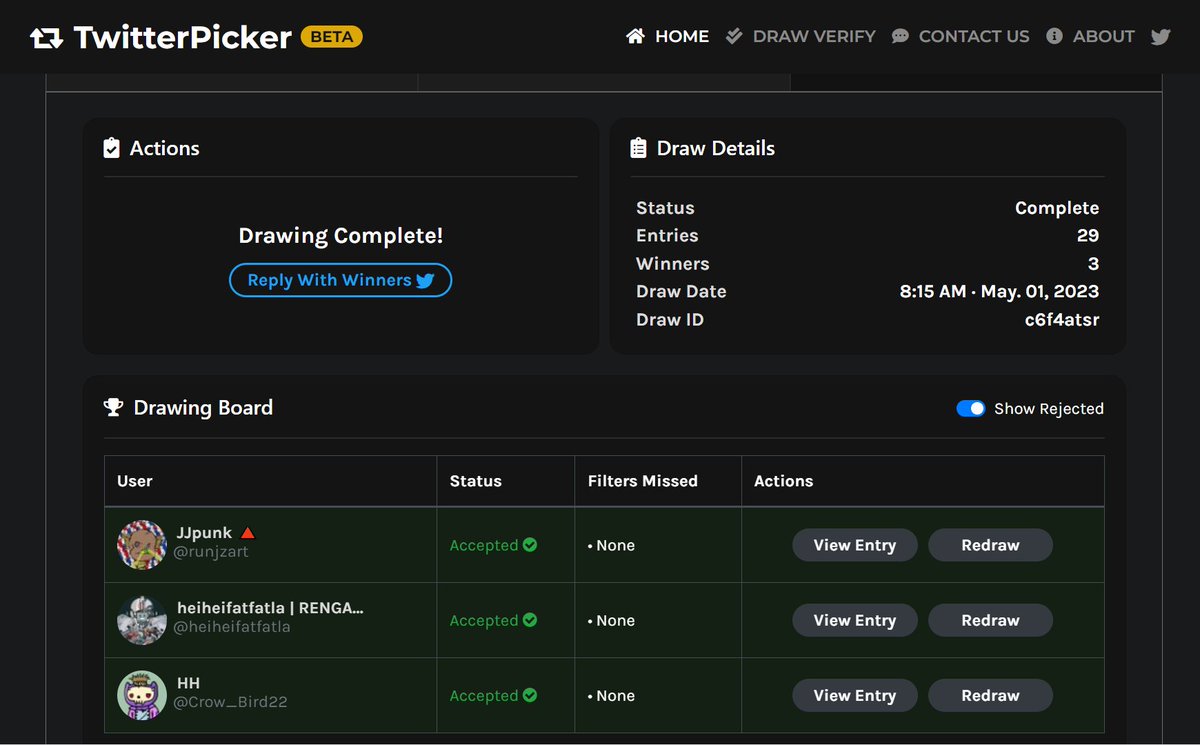
Task: Click the HH display name
Action: 188,683
